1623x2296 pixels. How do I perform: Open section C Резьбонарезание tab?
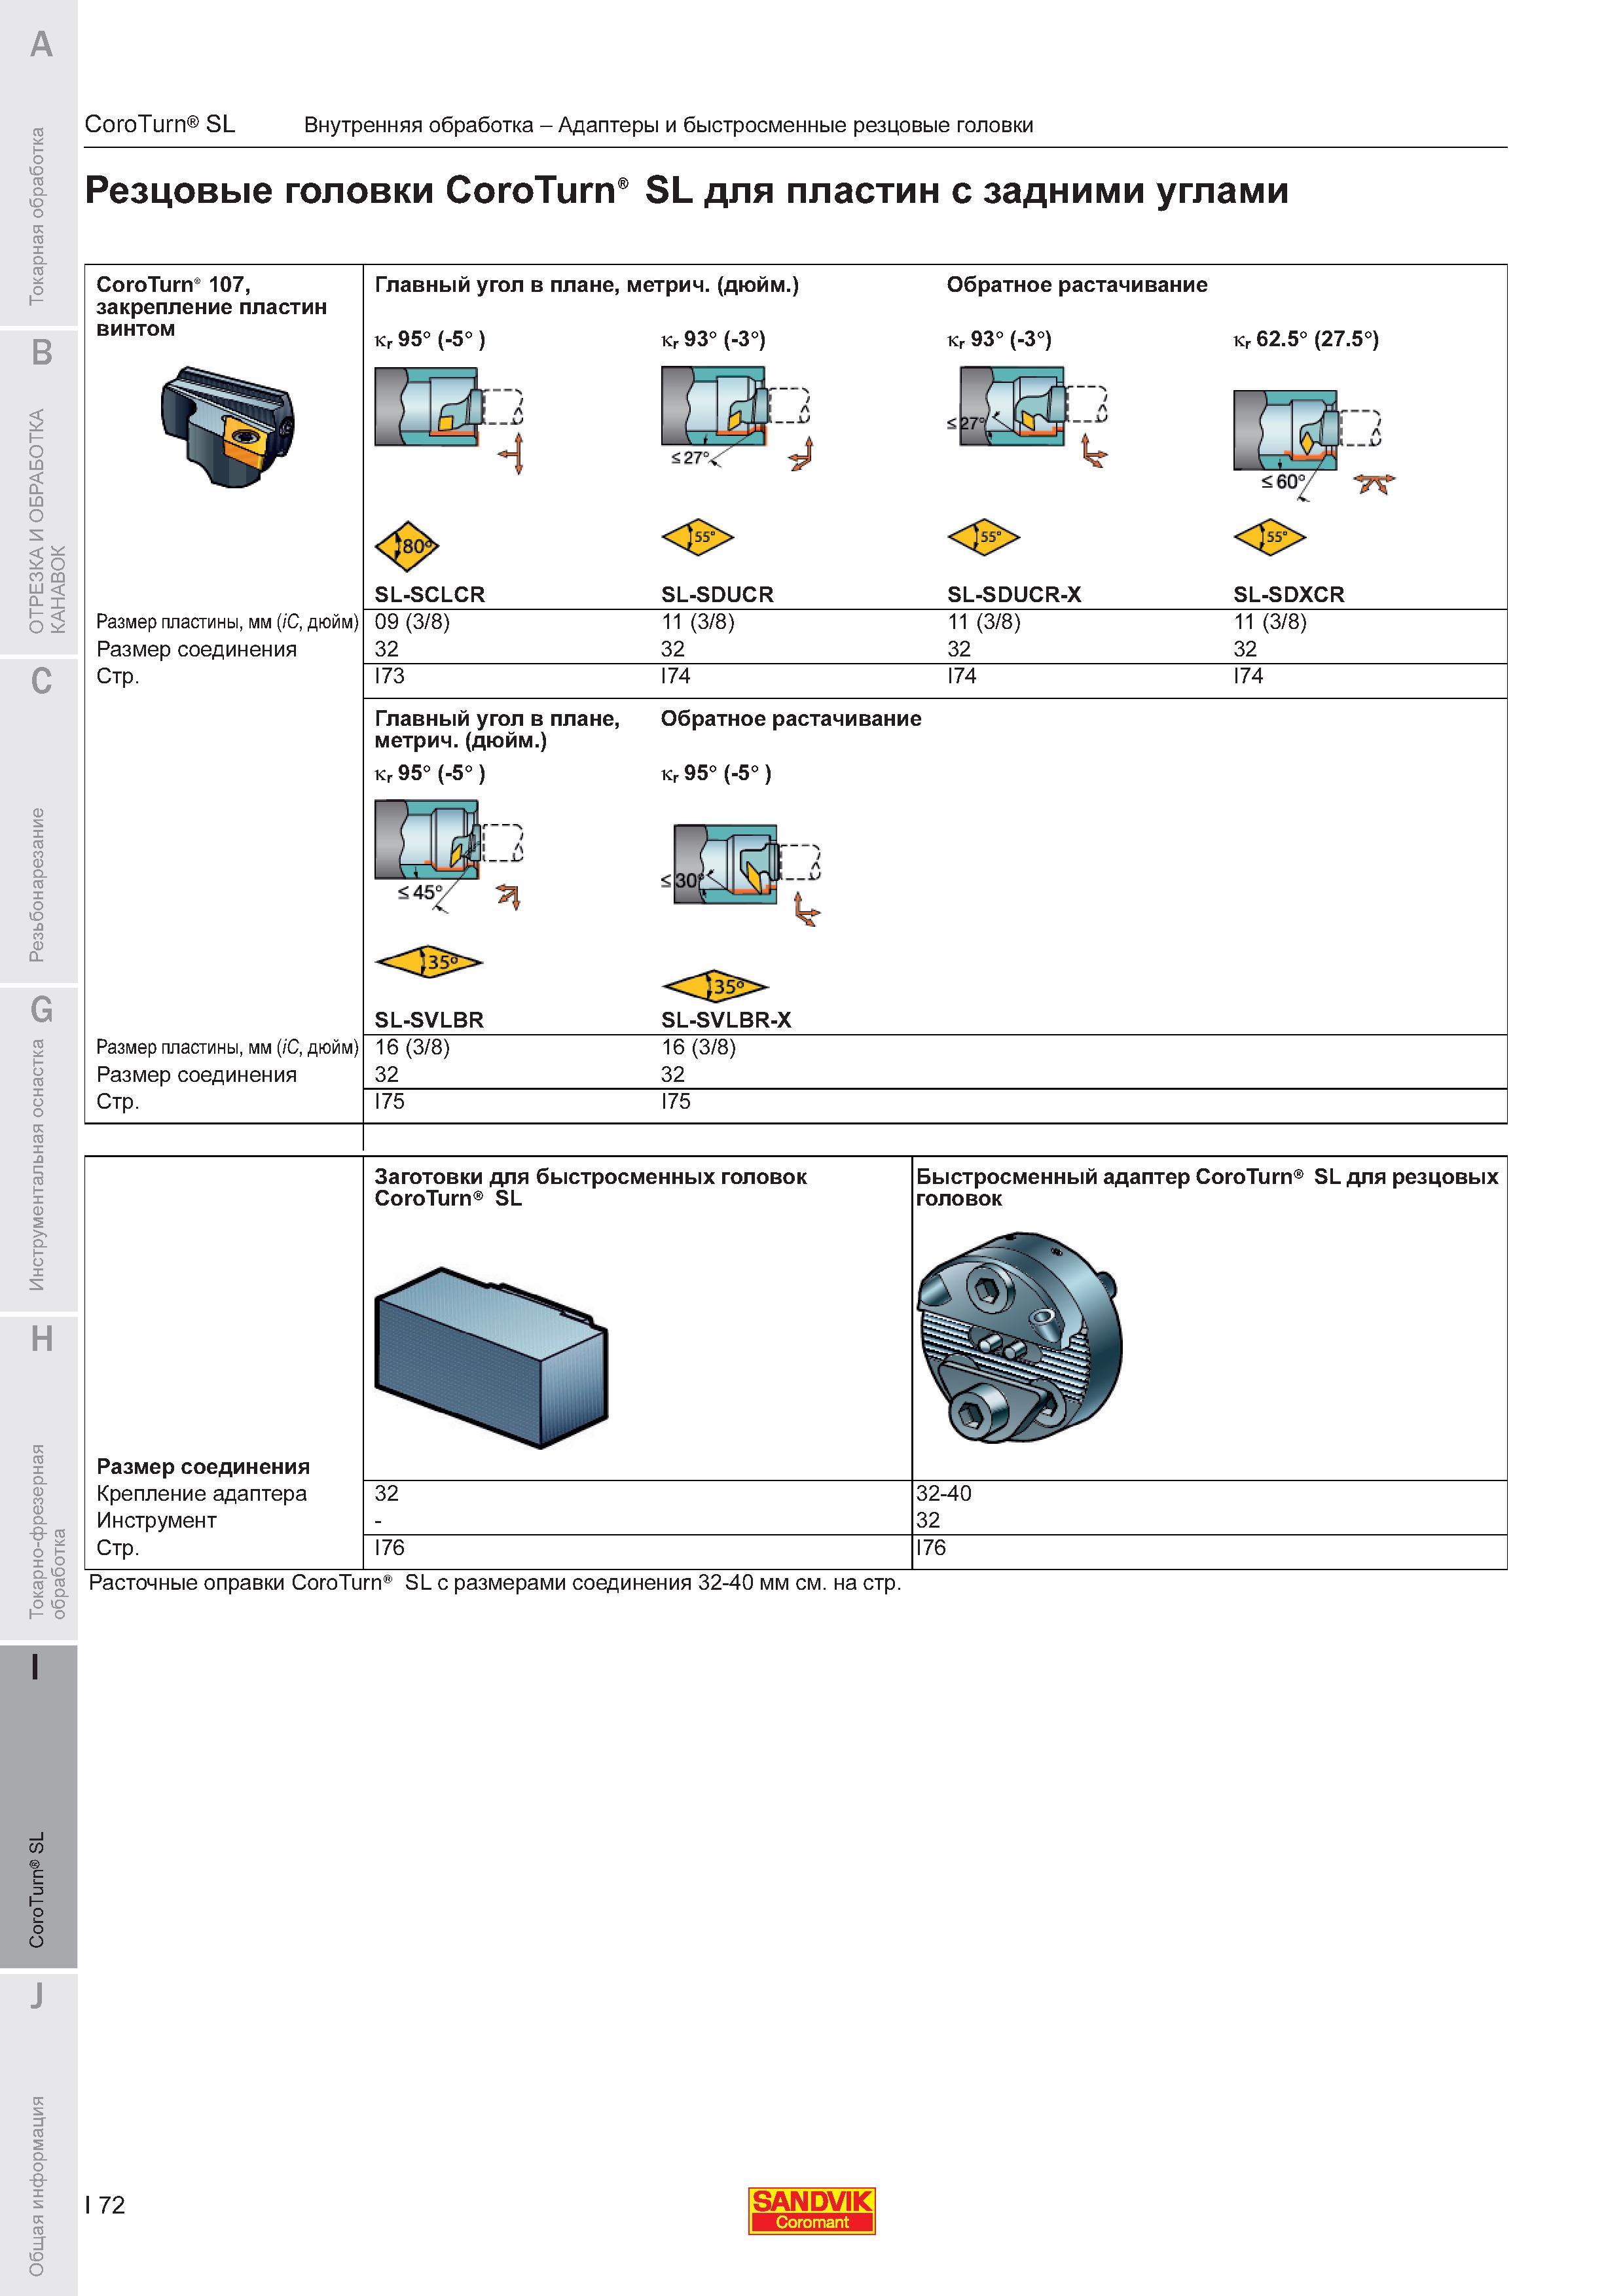pos(38,820)
